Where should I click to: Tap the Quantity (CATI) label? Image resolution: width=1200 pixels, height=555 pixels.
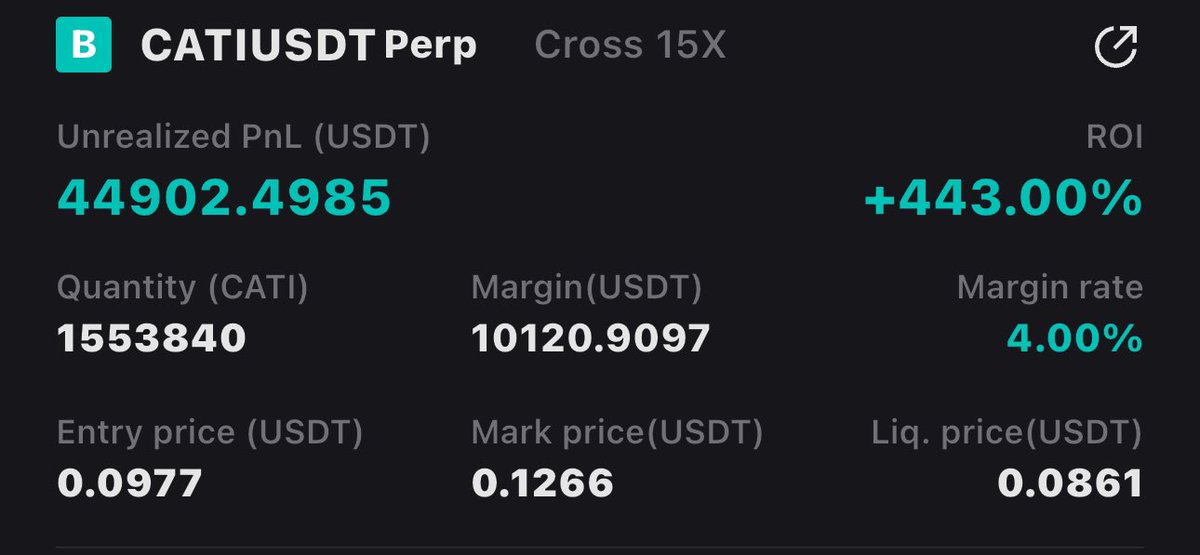(183, 288)
